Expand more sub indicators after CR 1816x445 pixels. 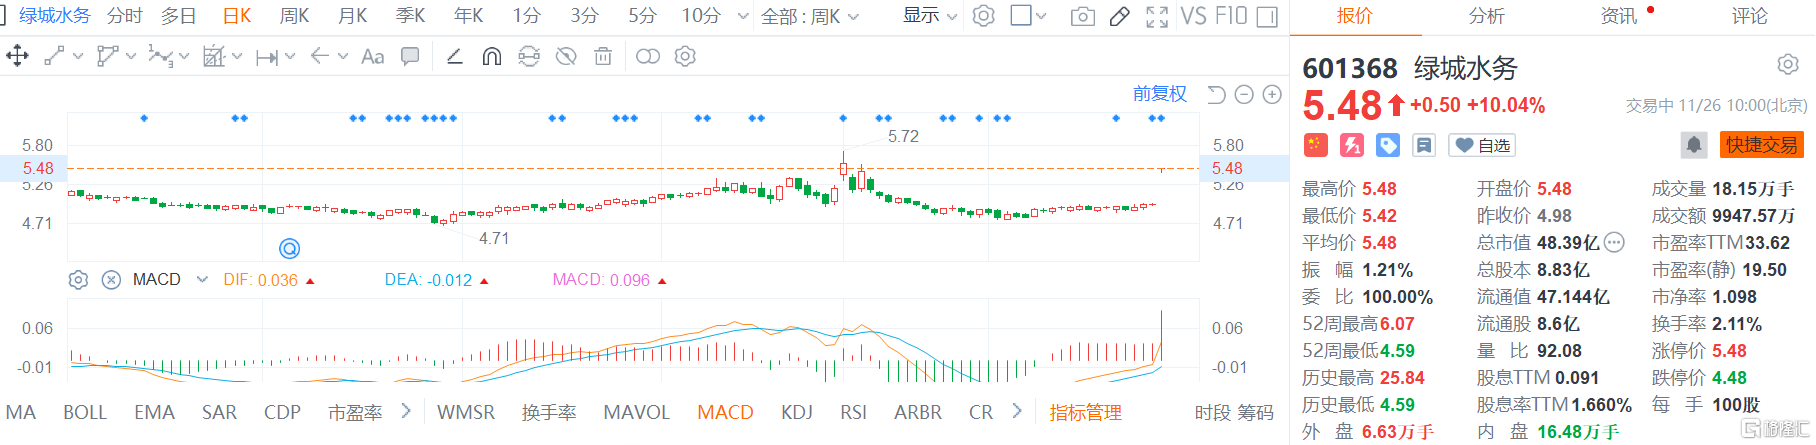[x=1016, y=411]
